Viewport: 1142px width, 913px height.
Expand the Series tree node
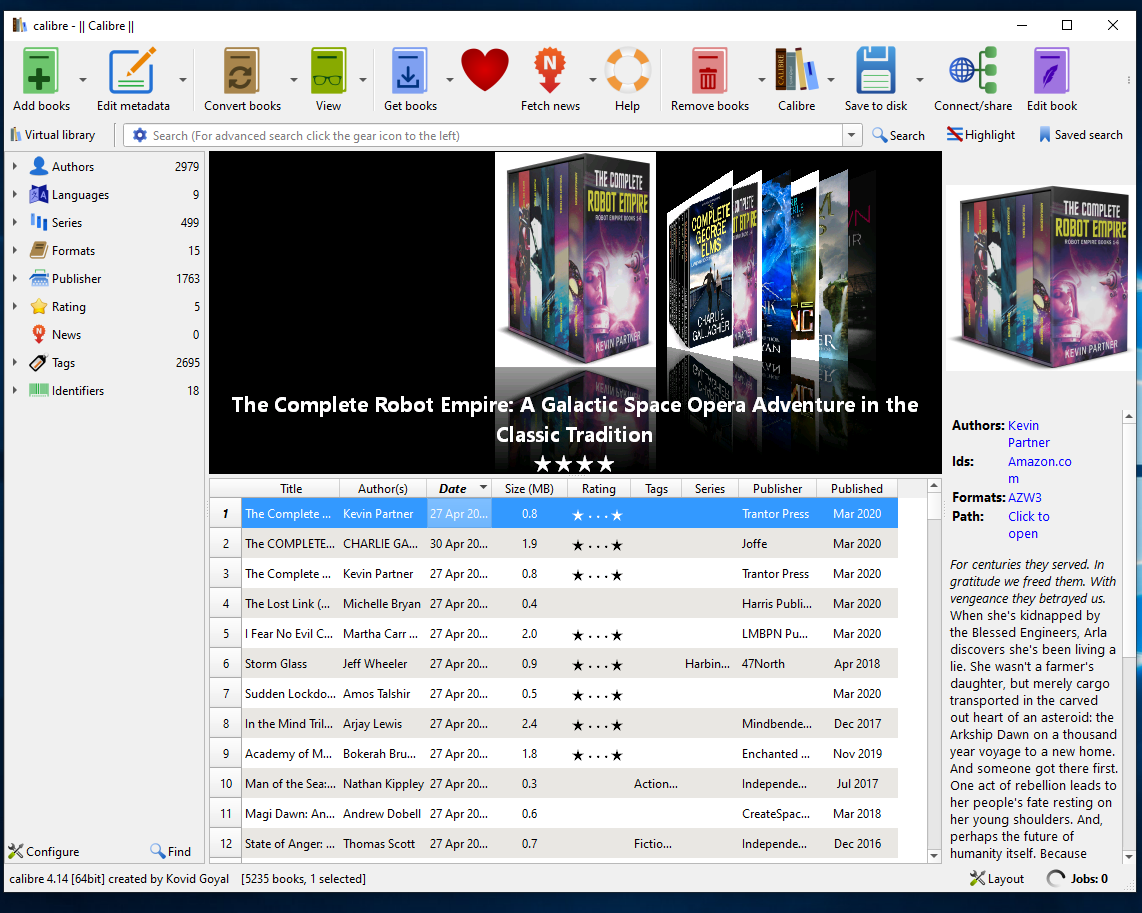coord(15,223)
